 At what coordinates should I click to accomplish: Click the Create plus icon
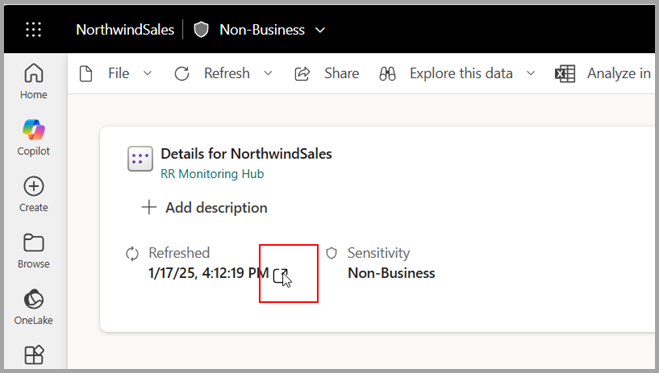[33, 186]
